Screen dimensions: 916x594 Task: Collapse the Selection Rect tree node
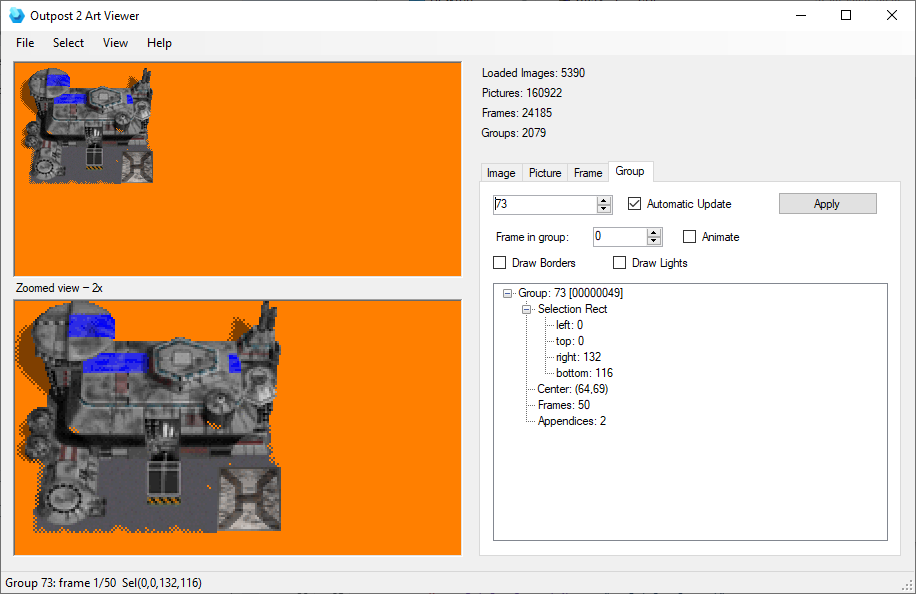pos(526,309)
